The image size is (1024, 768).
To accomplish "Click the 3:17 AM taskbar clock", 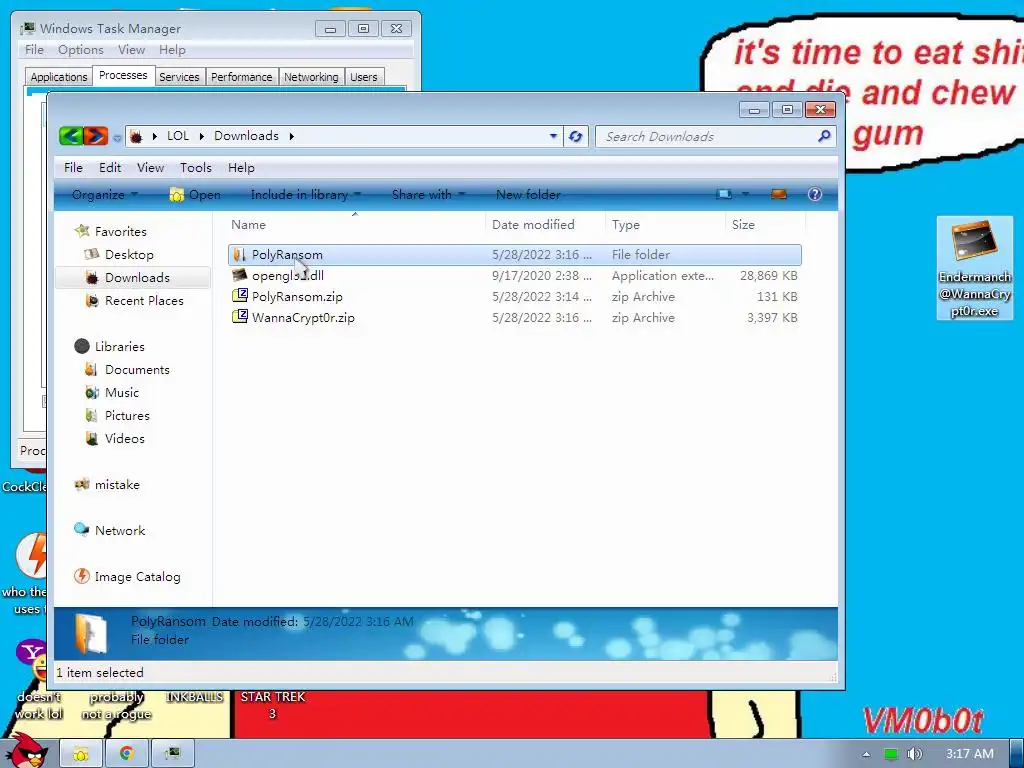I will coord(970,754).
